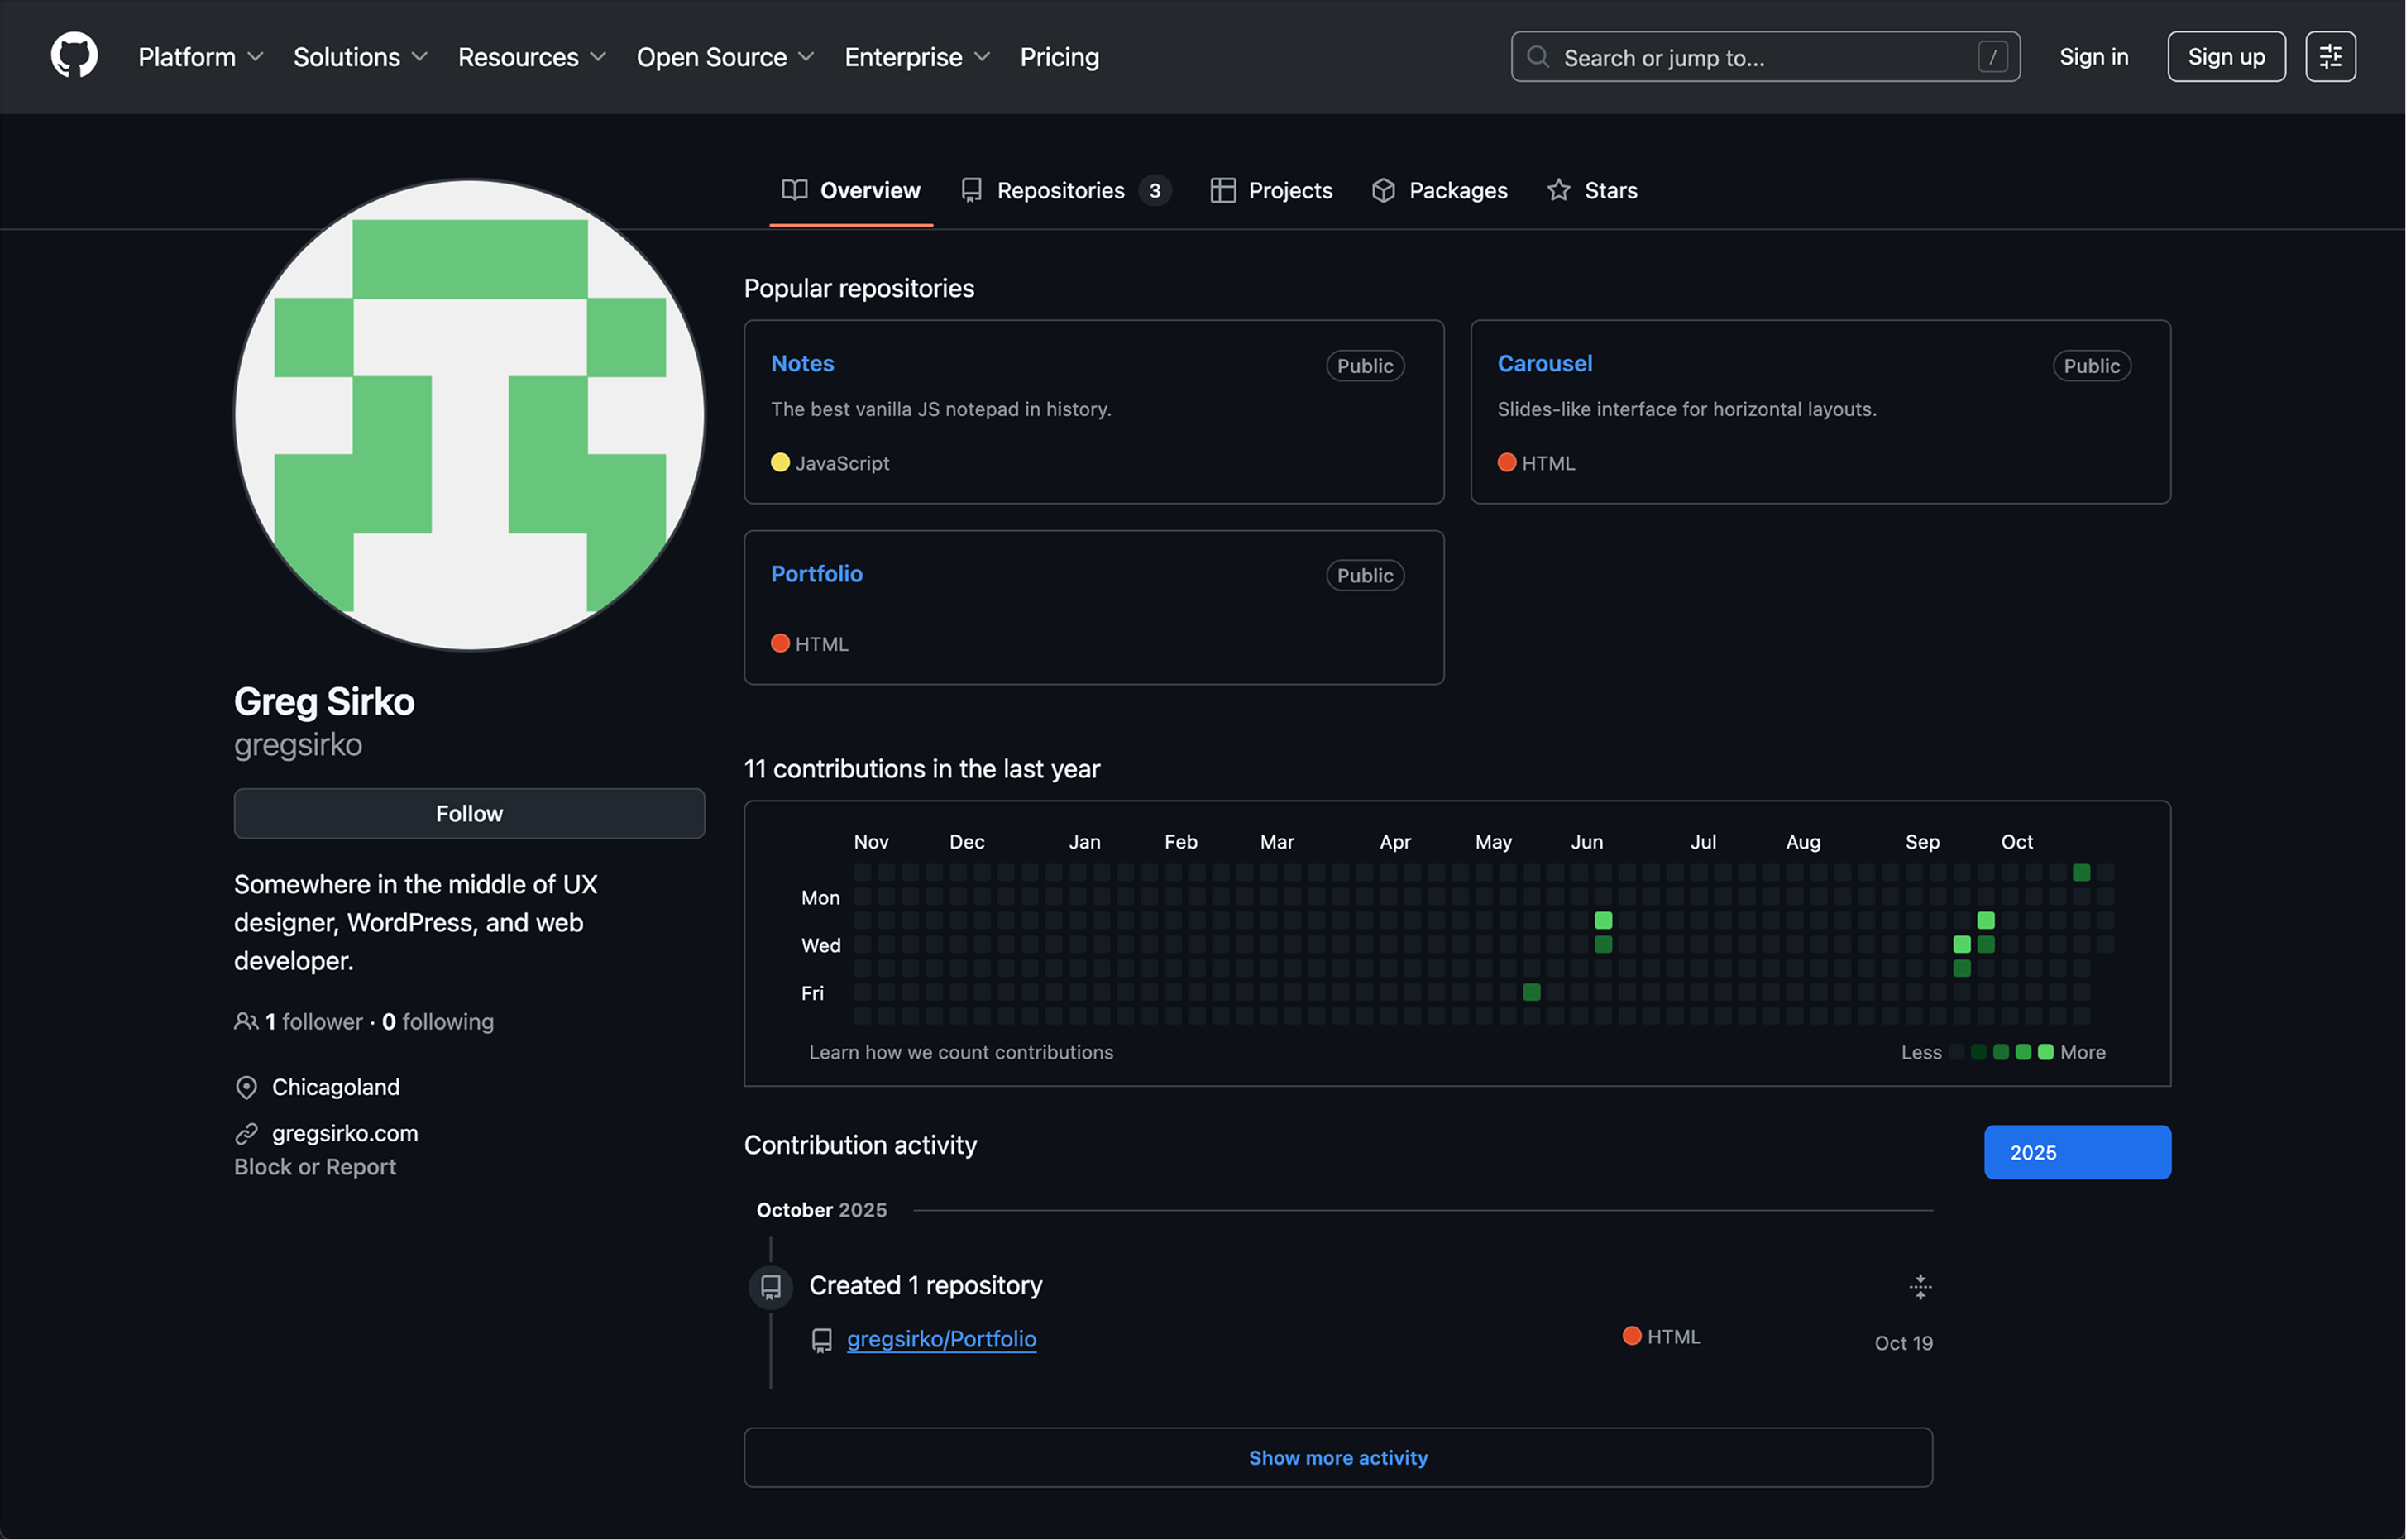Click the Follow button
Image resolution: width=2406 pixels, height=1540 pixels.
click(469, 813)
